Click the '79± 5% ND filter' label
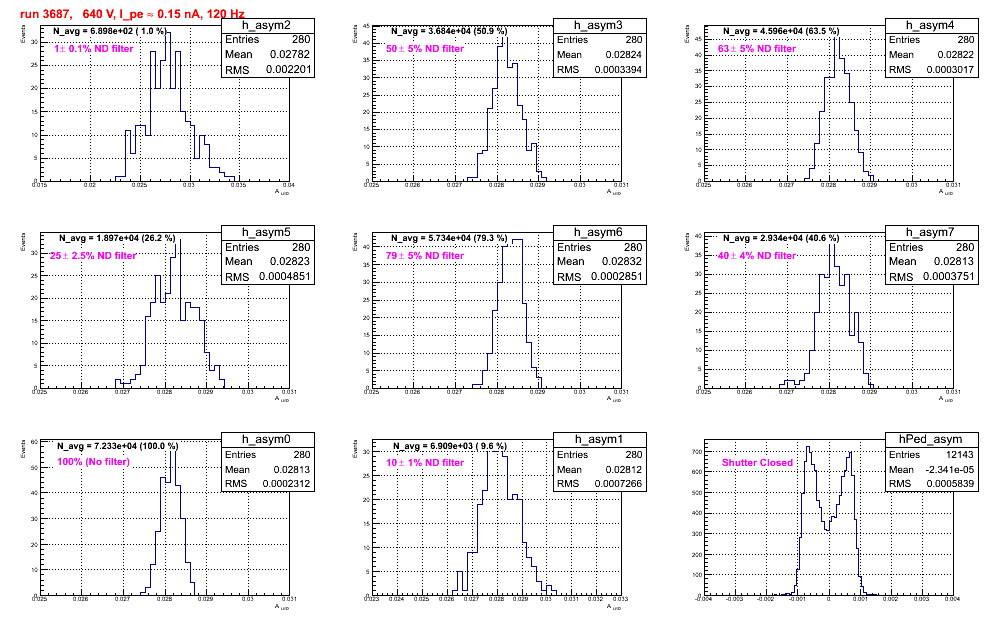The image size is (996, 622). 425,255
